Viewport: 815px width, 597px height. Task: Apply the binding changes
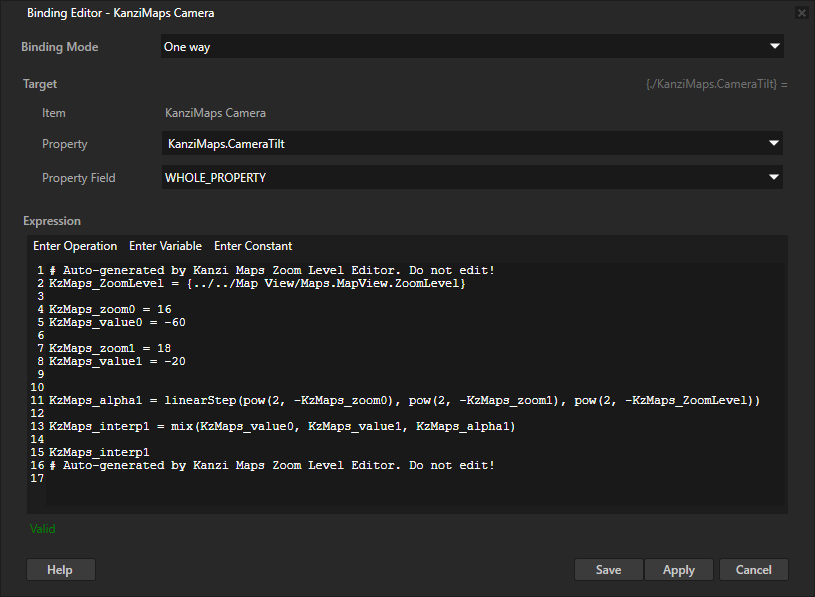pos(678,570)
